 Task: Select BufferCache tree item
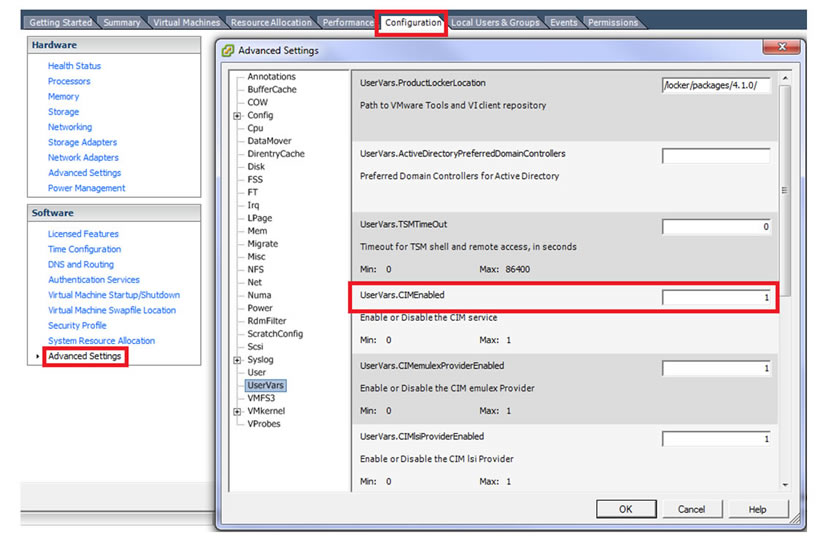pos(272,90)
